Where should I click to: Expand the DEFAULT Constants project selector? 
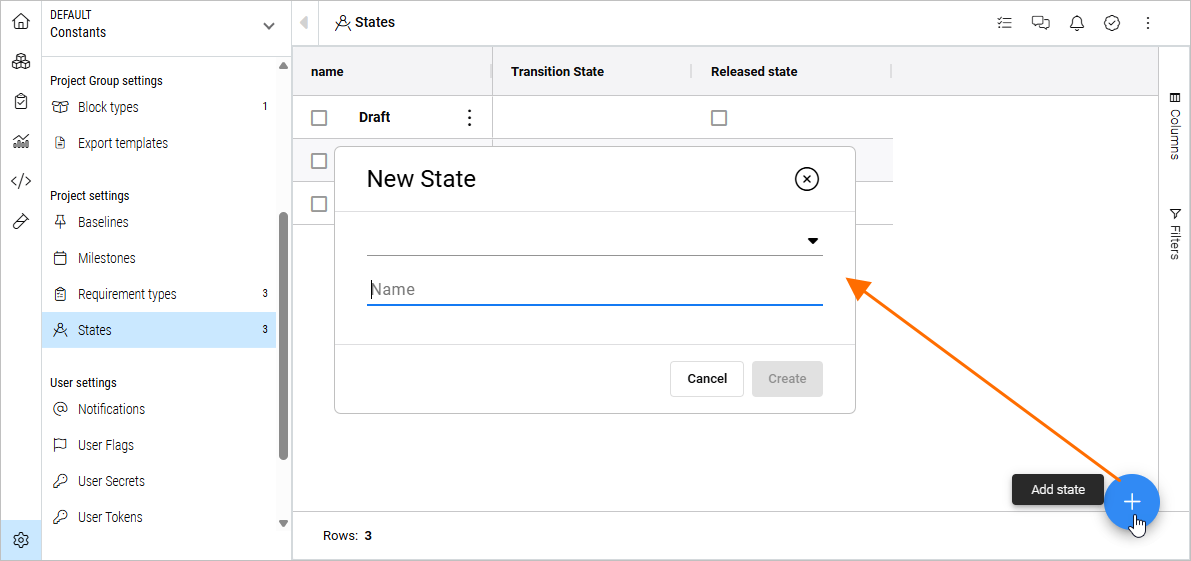(x=268, y=25)
